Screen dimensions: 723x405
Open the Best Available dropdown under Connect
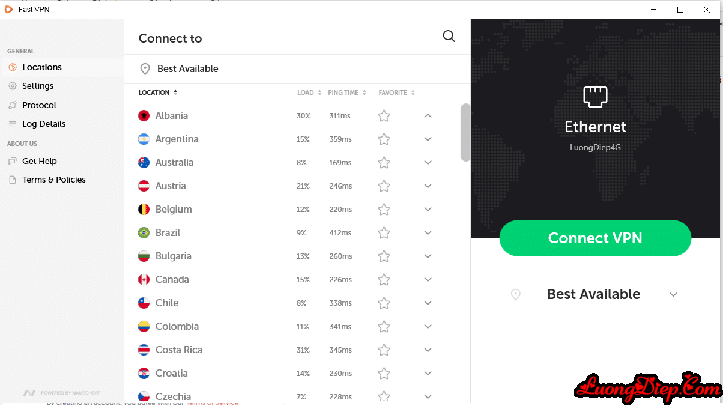673,294
